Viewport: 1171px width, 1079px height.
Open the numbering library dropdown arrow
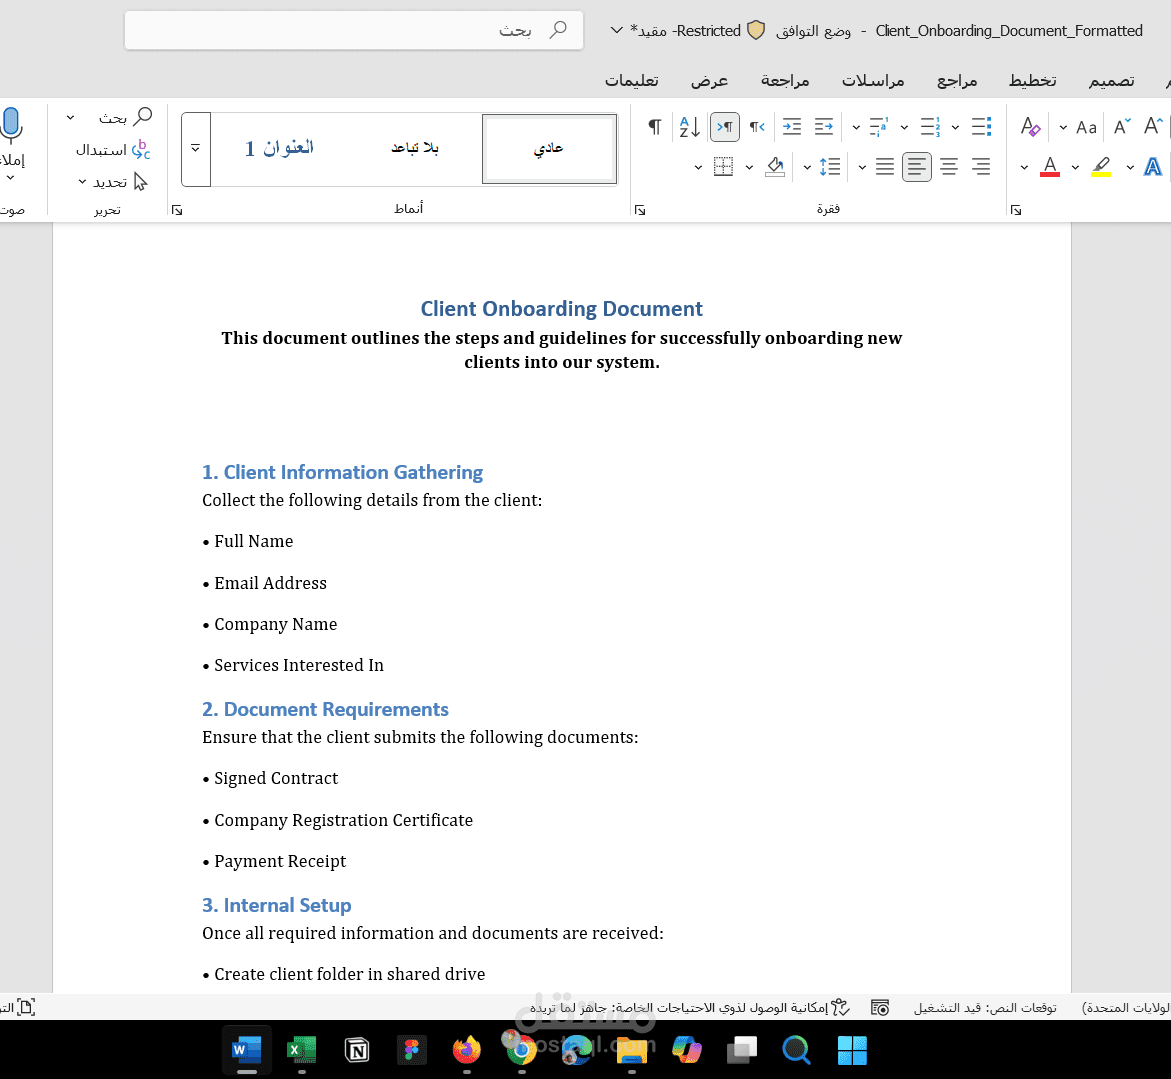[904, 128]
